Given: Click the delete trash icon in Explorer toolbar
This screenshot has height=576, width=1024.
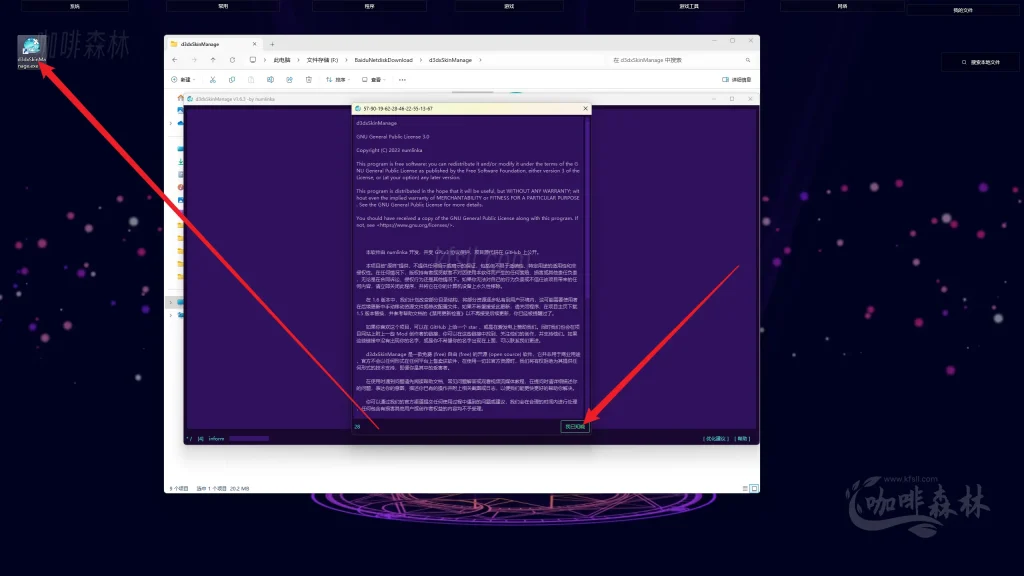Looking at the screenshot, I should click(x=308, y=80).
